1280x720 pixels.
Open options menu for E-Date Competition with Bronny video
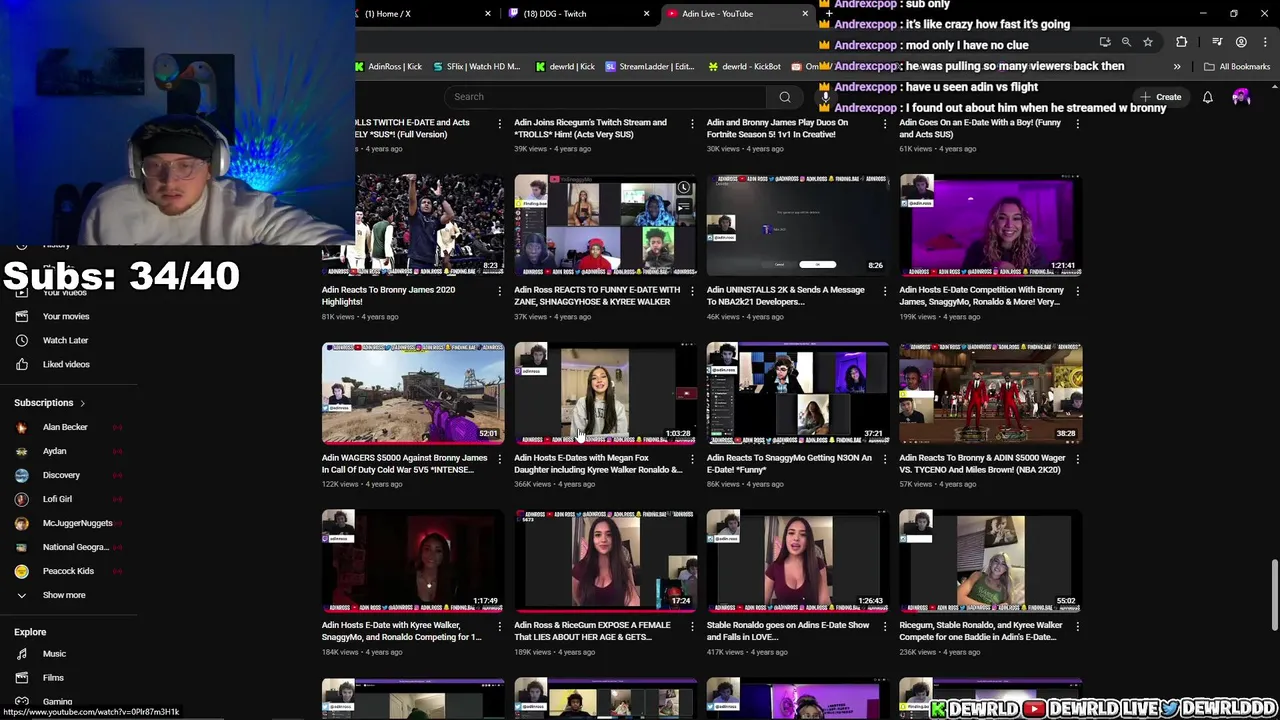[x=1077, y=291]
